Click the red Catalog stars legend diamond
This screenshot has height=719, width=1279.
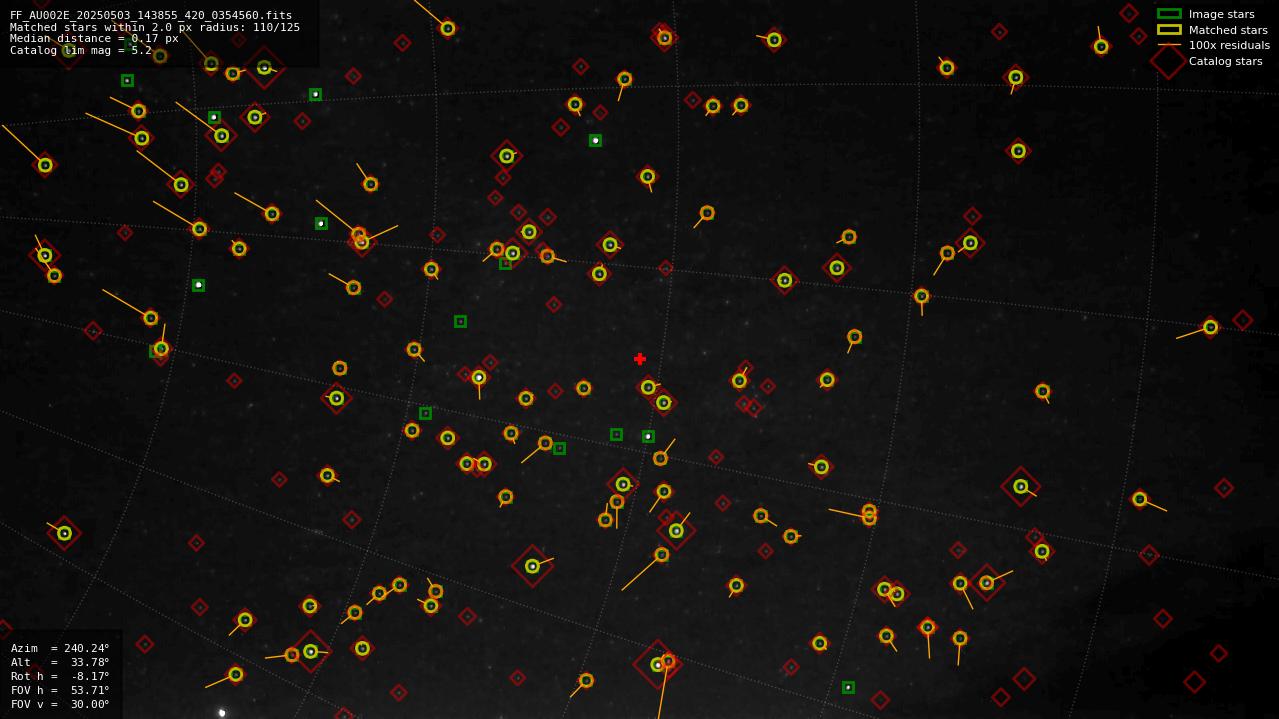click(x=1169, y=61)
